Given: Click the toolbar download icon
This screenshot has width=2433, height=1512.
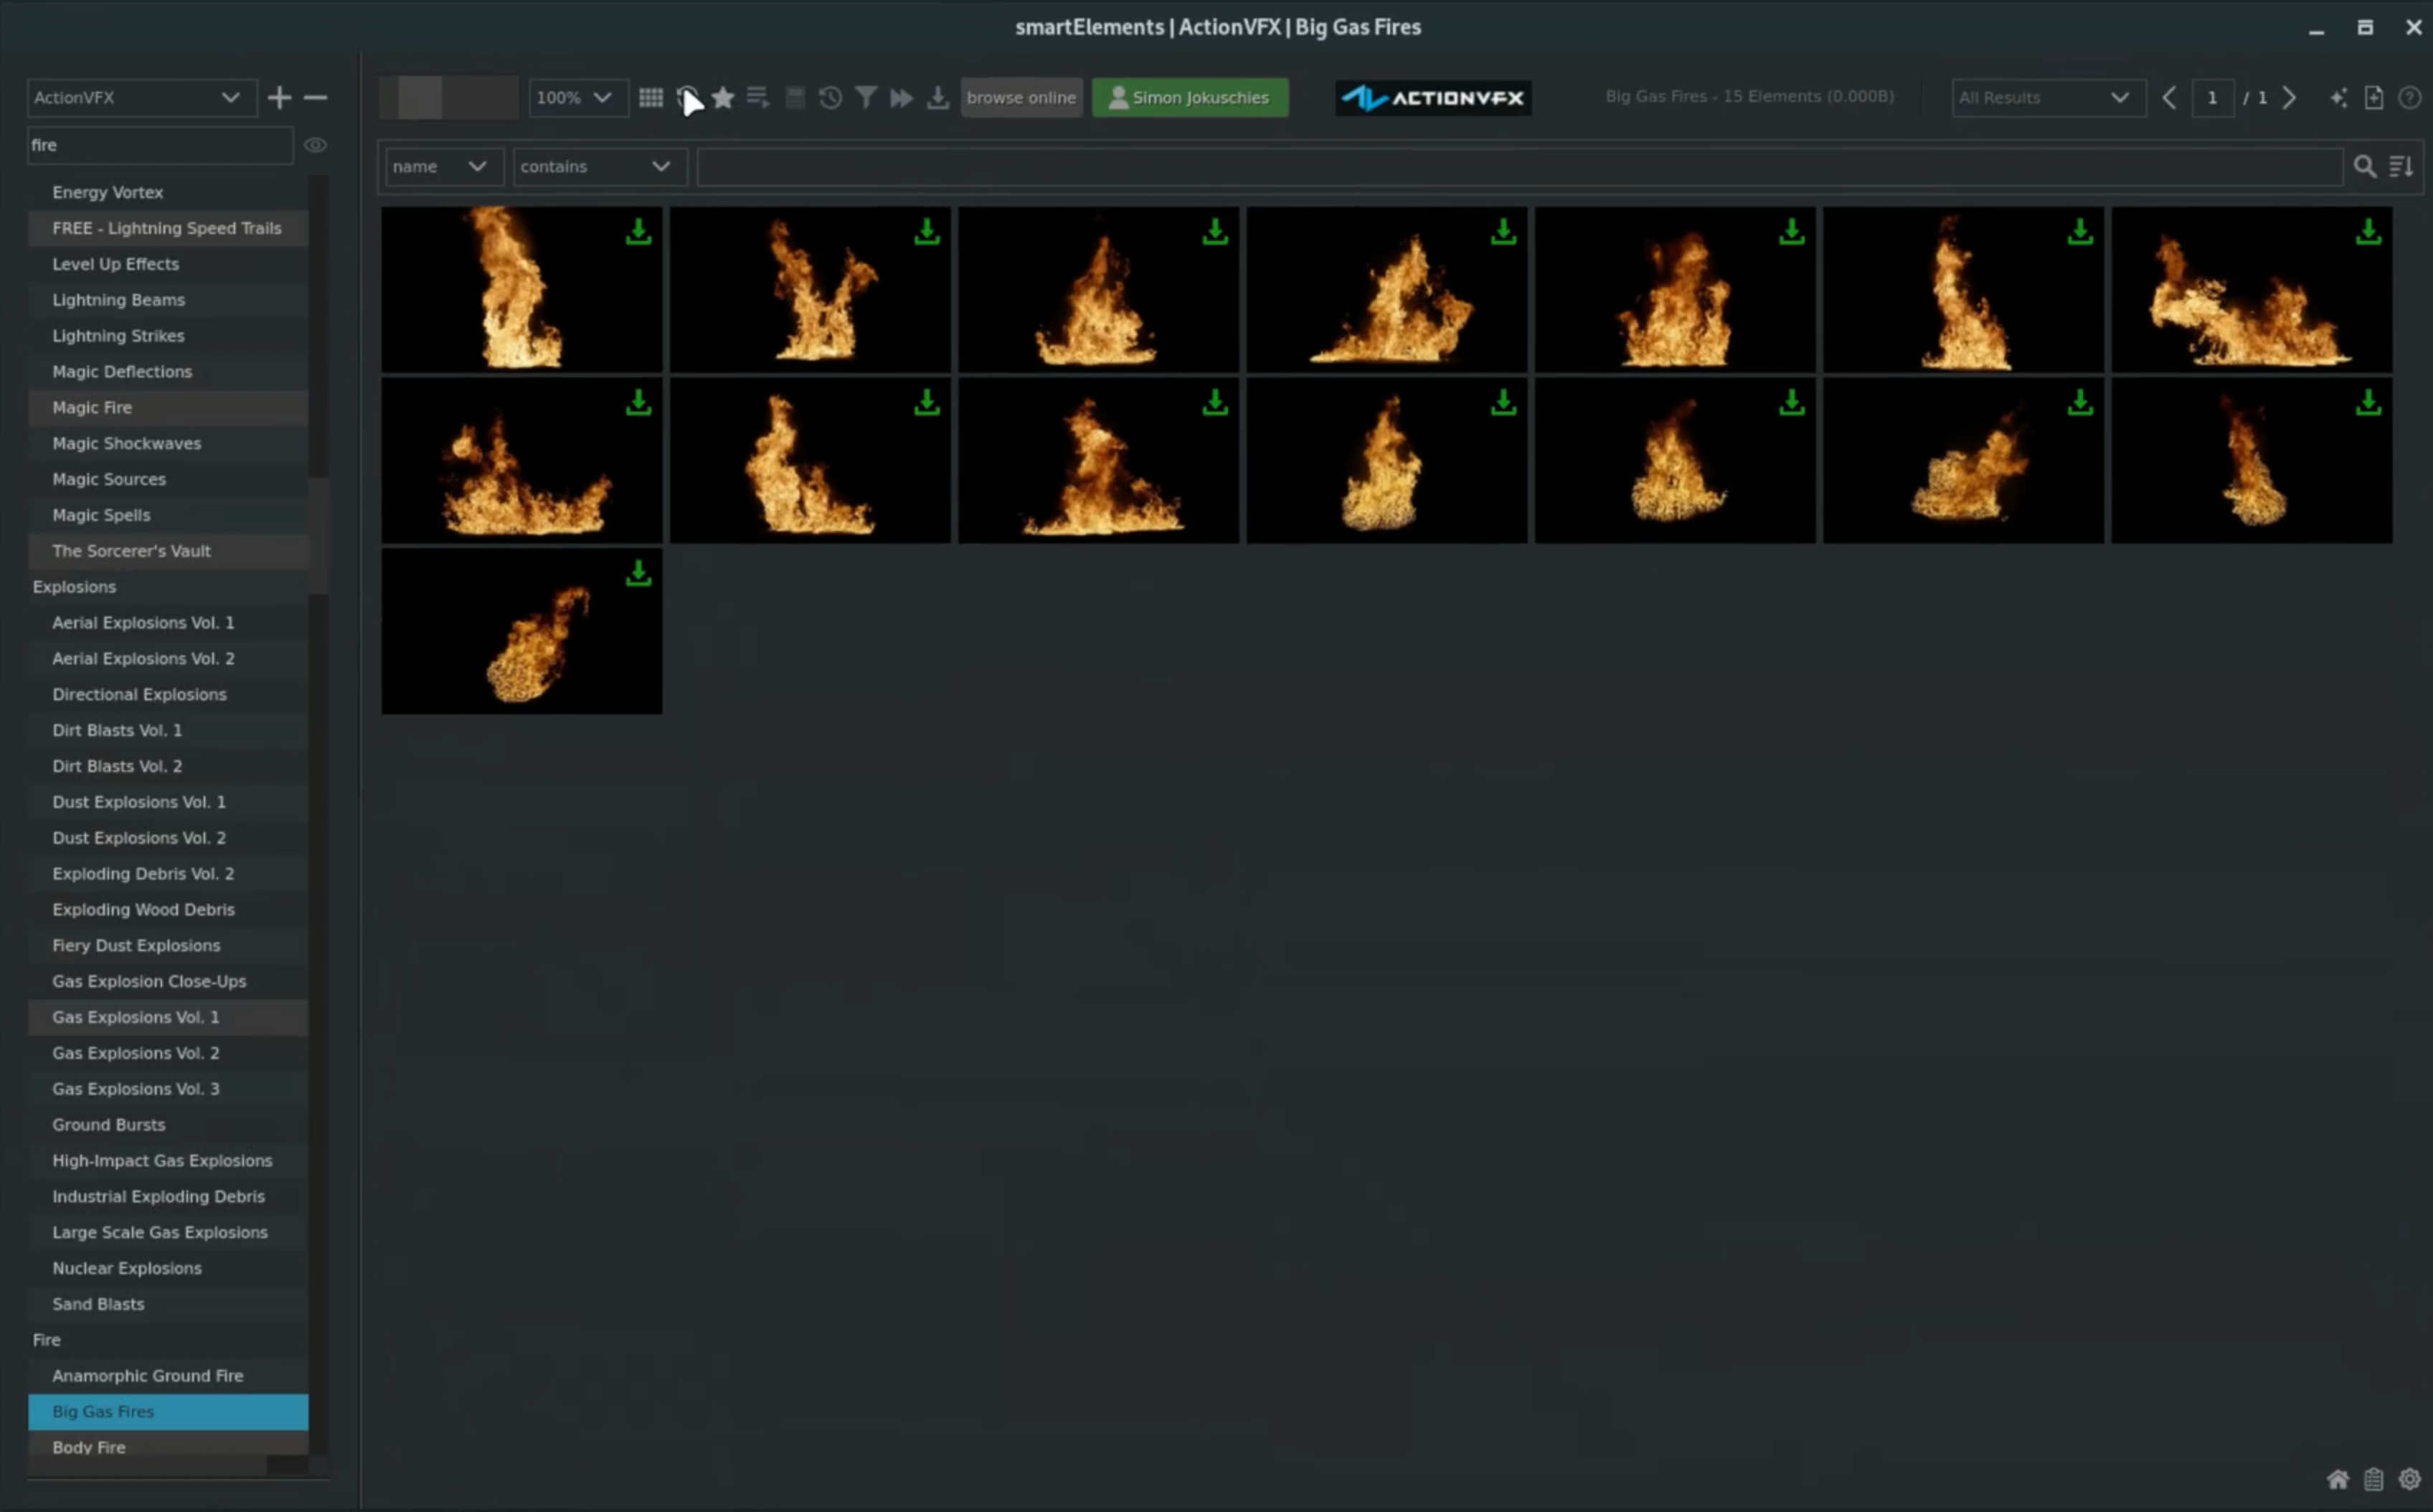Looking at the screenshot, I should [x=937, y=98].
